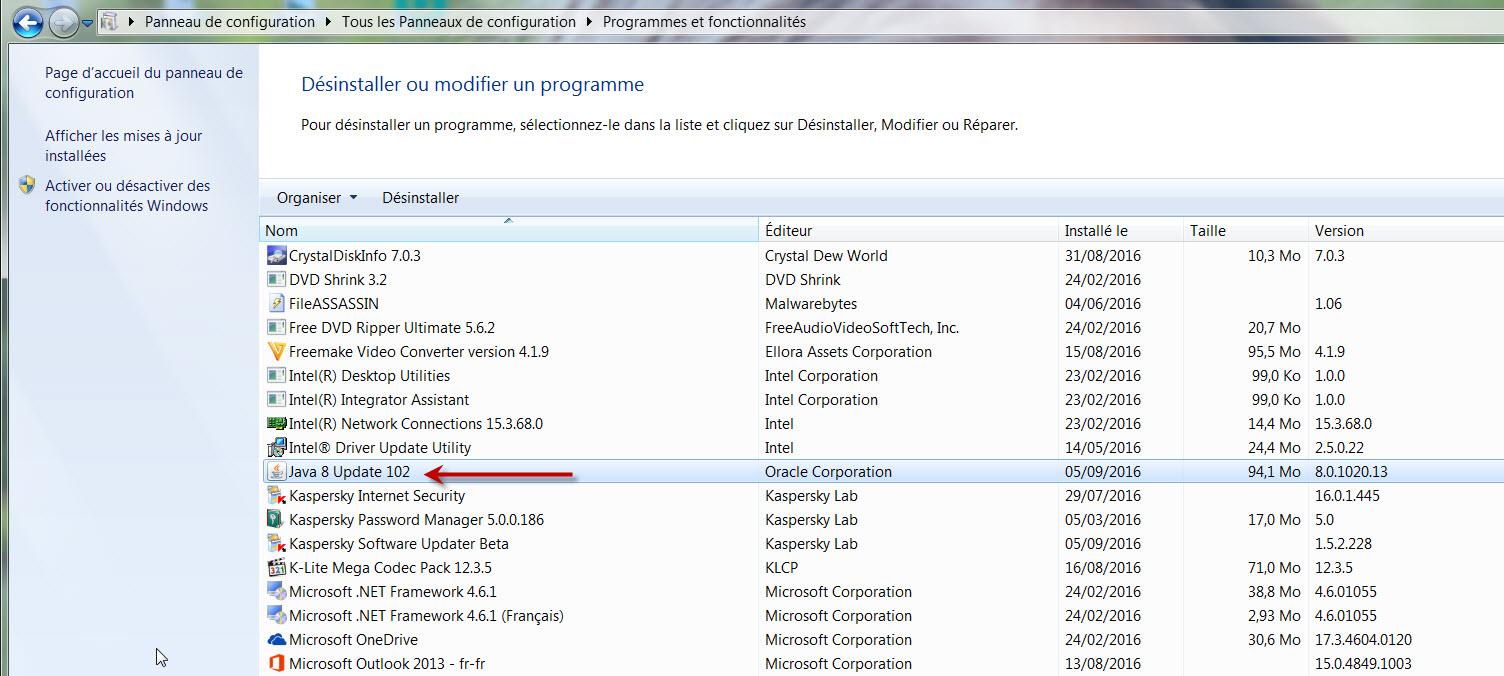1504x676 pixels.
Task: Click the Kaspersky Internet Security icon
Action: (277, 495)
